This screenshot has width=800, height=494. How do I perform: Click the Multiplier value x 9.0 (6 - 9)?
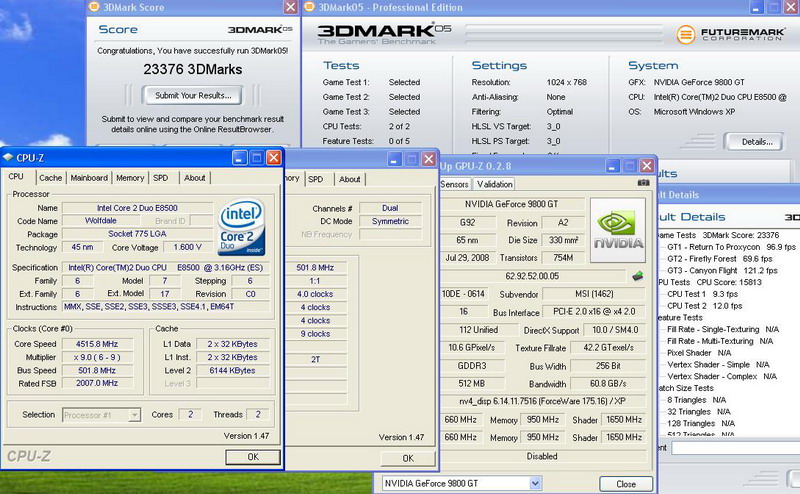coord(97,357)
